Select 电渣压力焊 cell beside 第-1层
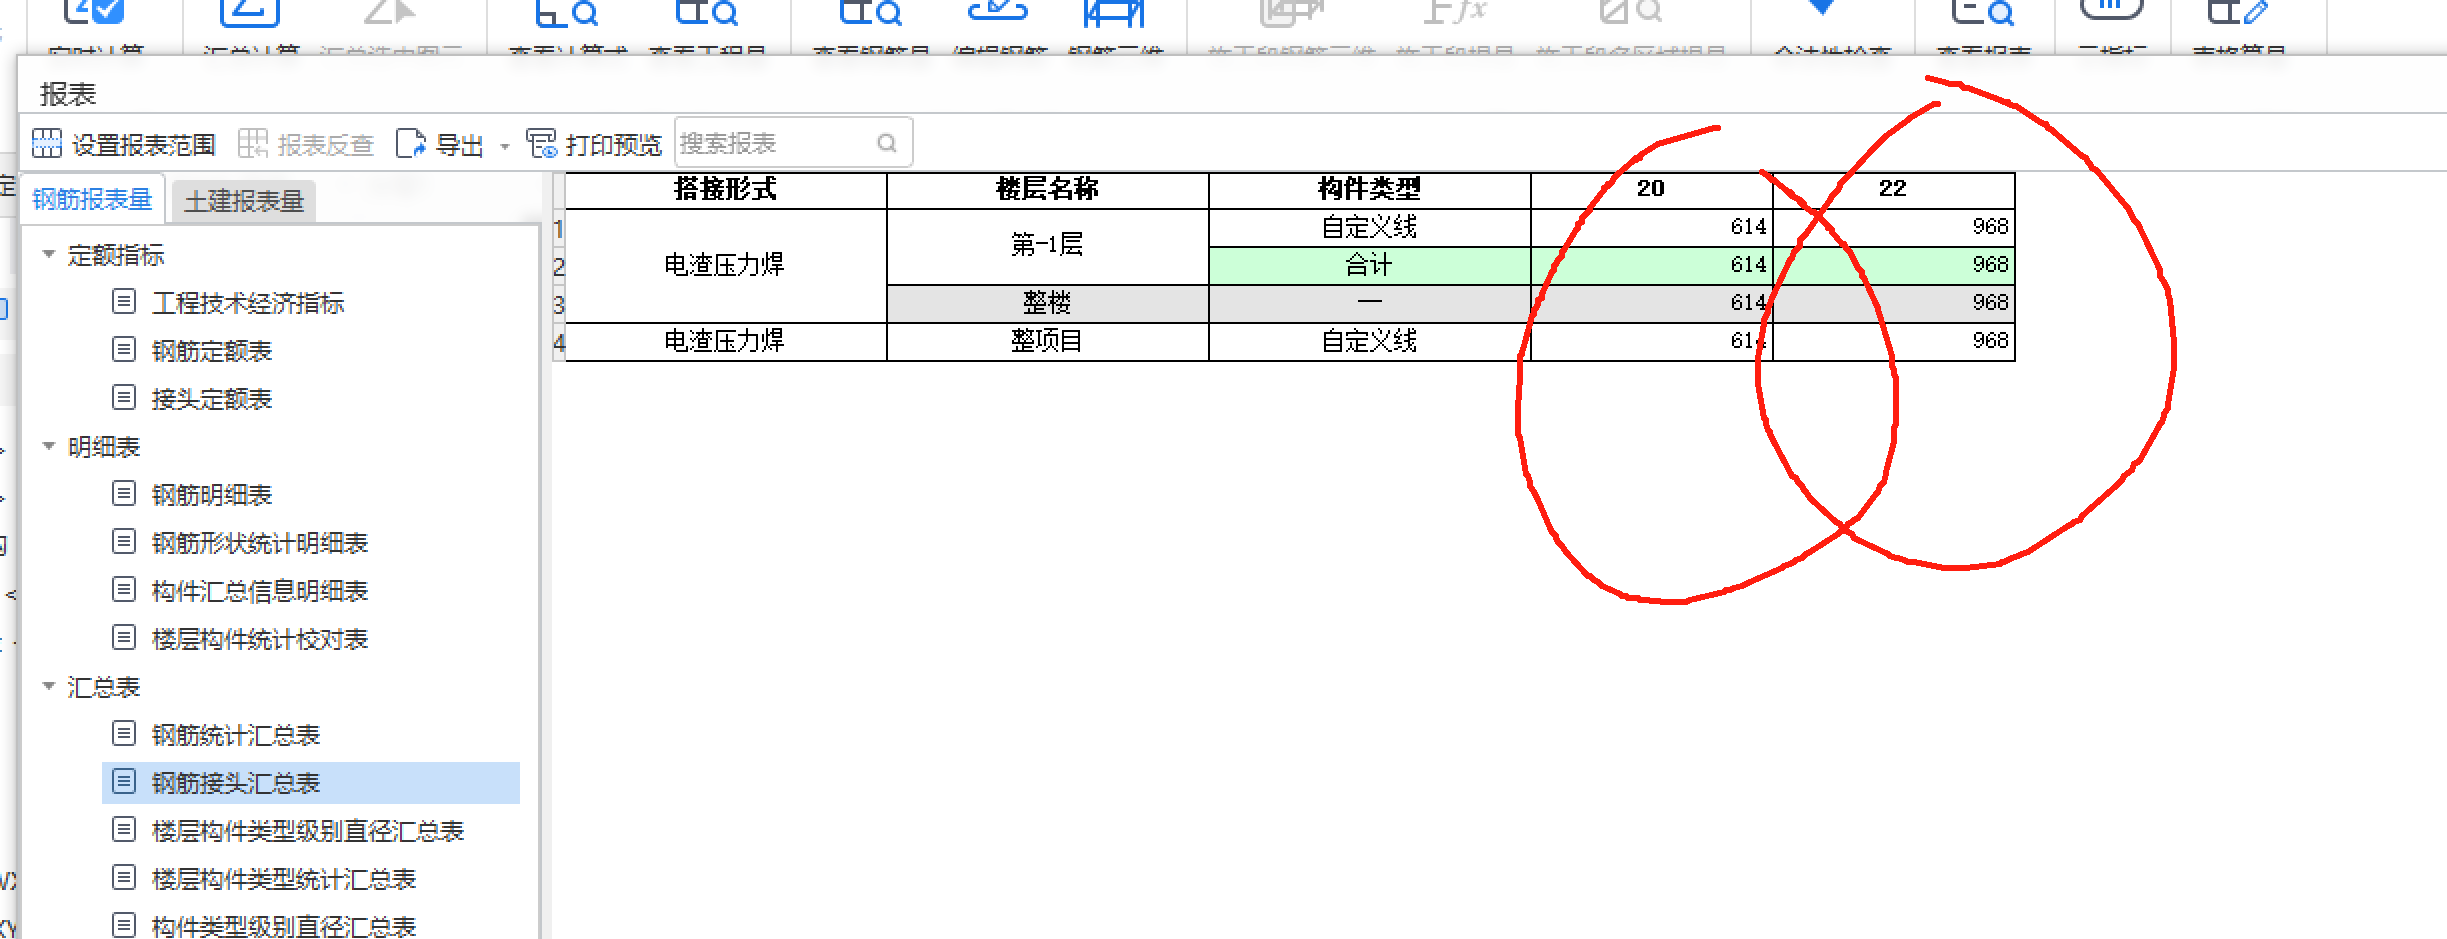Viewport: 2447px width, 939px height. (726, 265)
